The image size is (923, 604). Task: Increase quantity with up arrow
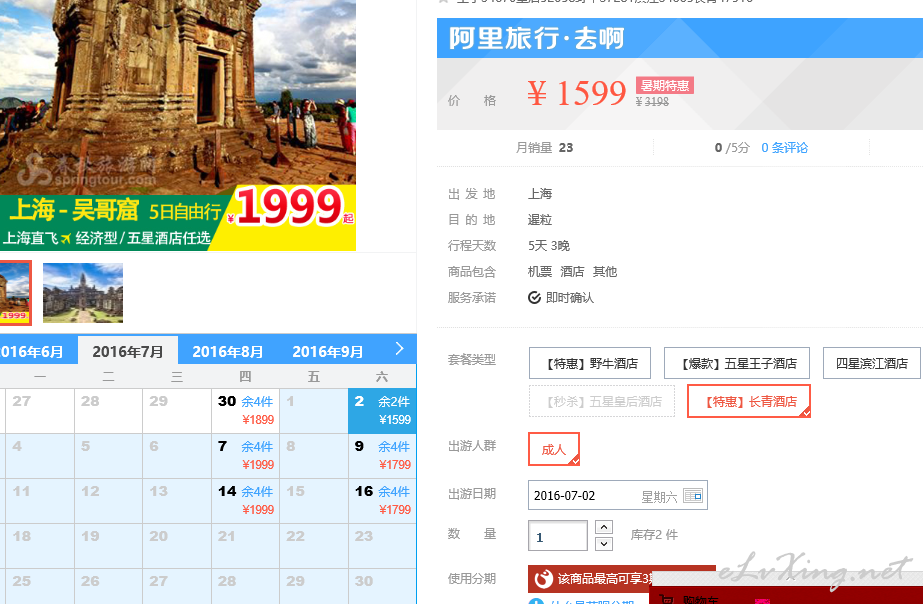(x=604, y=527)
